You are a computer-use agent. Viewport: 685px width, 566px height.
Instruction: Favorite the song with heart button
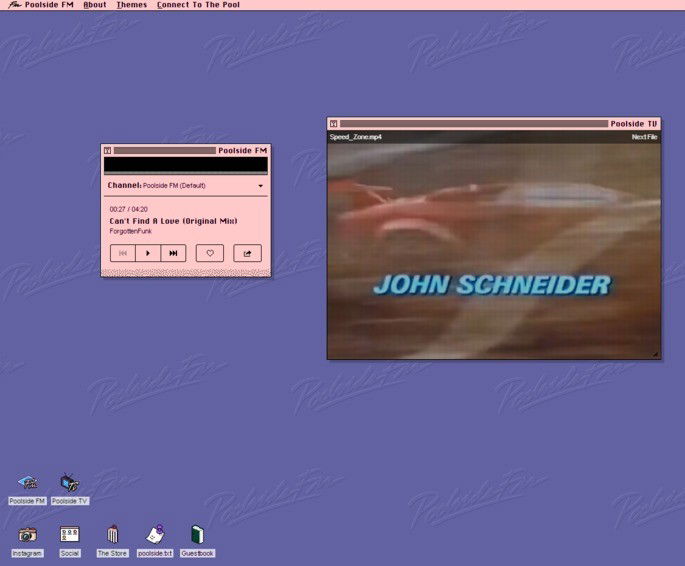click(210, 253)
